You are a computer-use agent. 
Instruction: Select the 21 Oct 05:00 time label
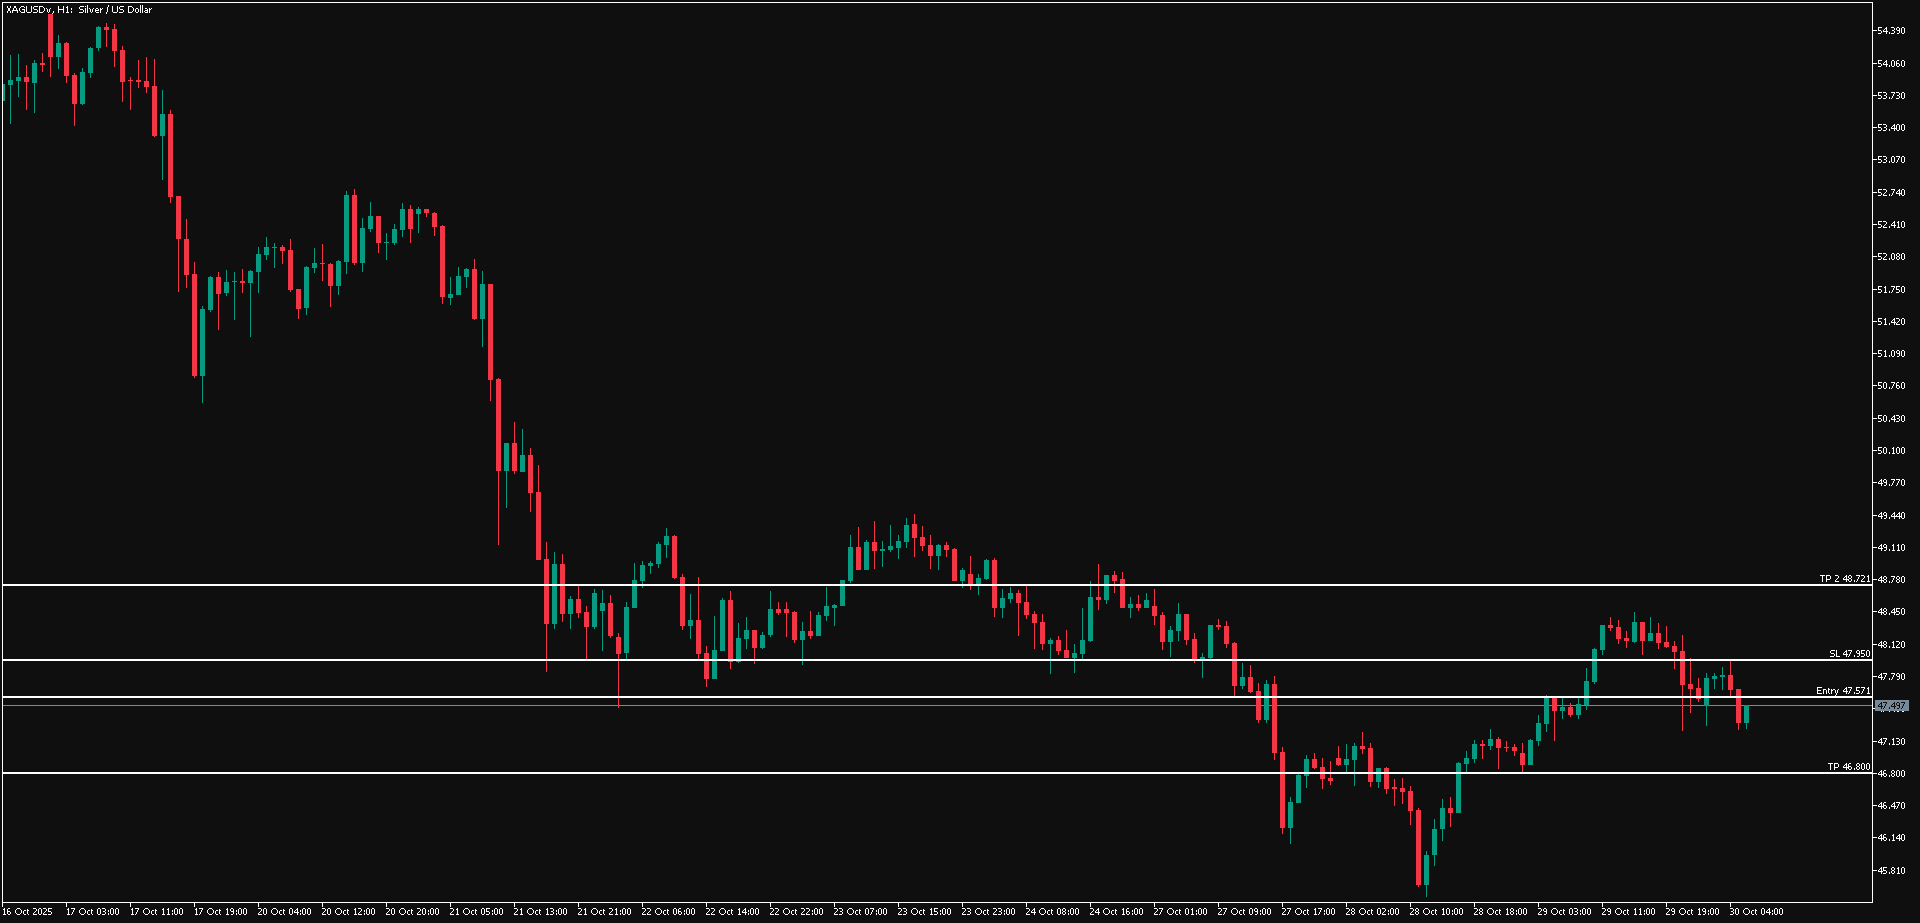point(476,912)
